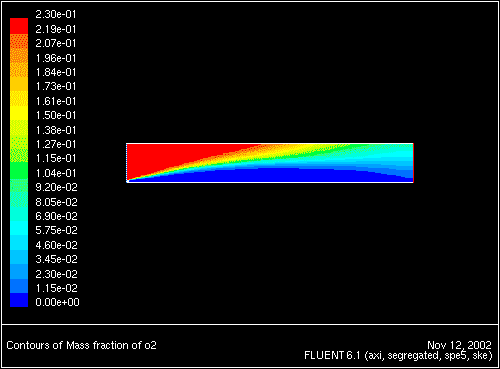The width and height of the screenshot is (500, 369).
Task: Click the solid yellow colorbar band
Action: pyautogui.click(x=19, y=113)
